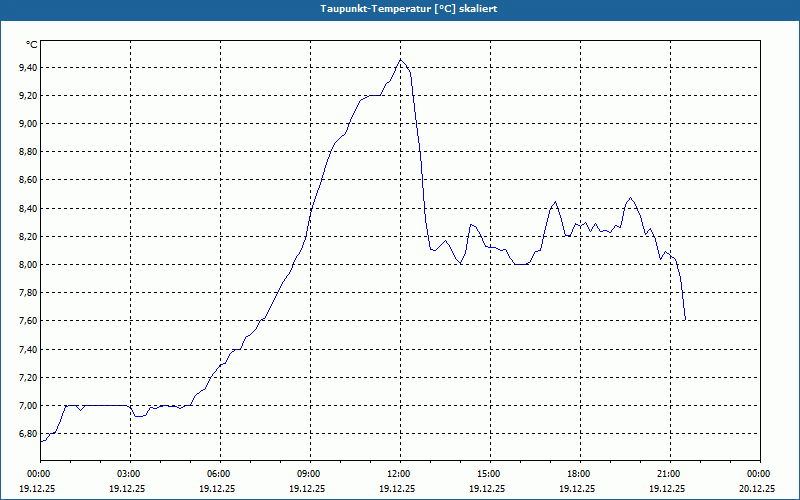Viewport: 800px width, 500px height.
Task: Select the "06:00" time label
Action: click(220, 474)
